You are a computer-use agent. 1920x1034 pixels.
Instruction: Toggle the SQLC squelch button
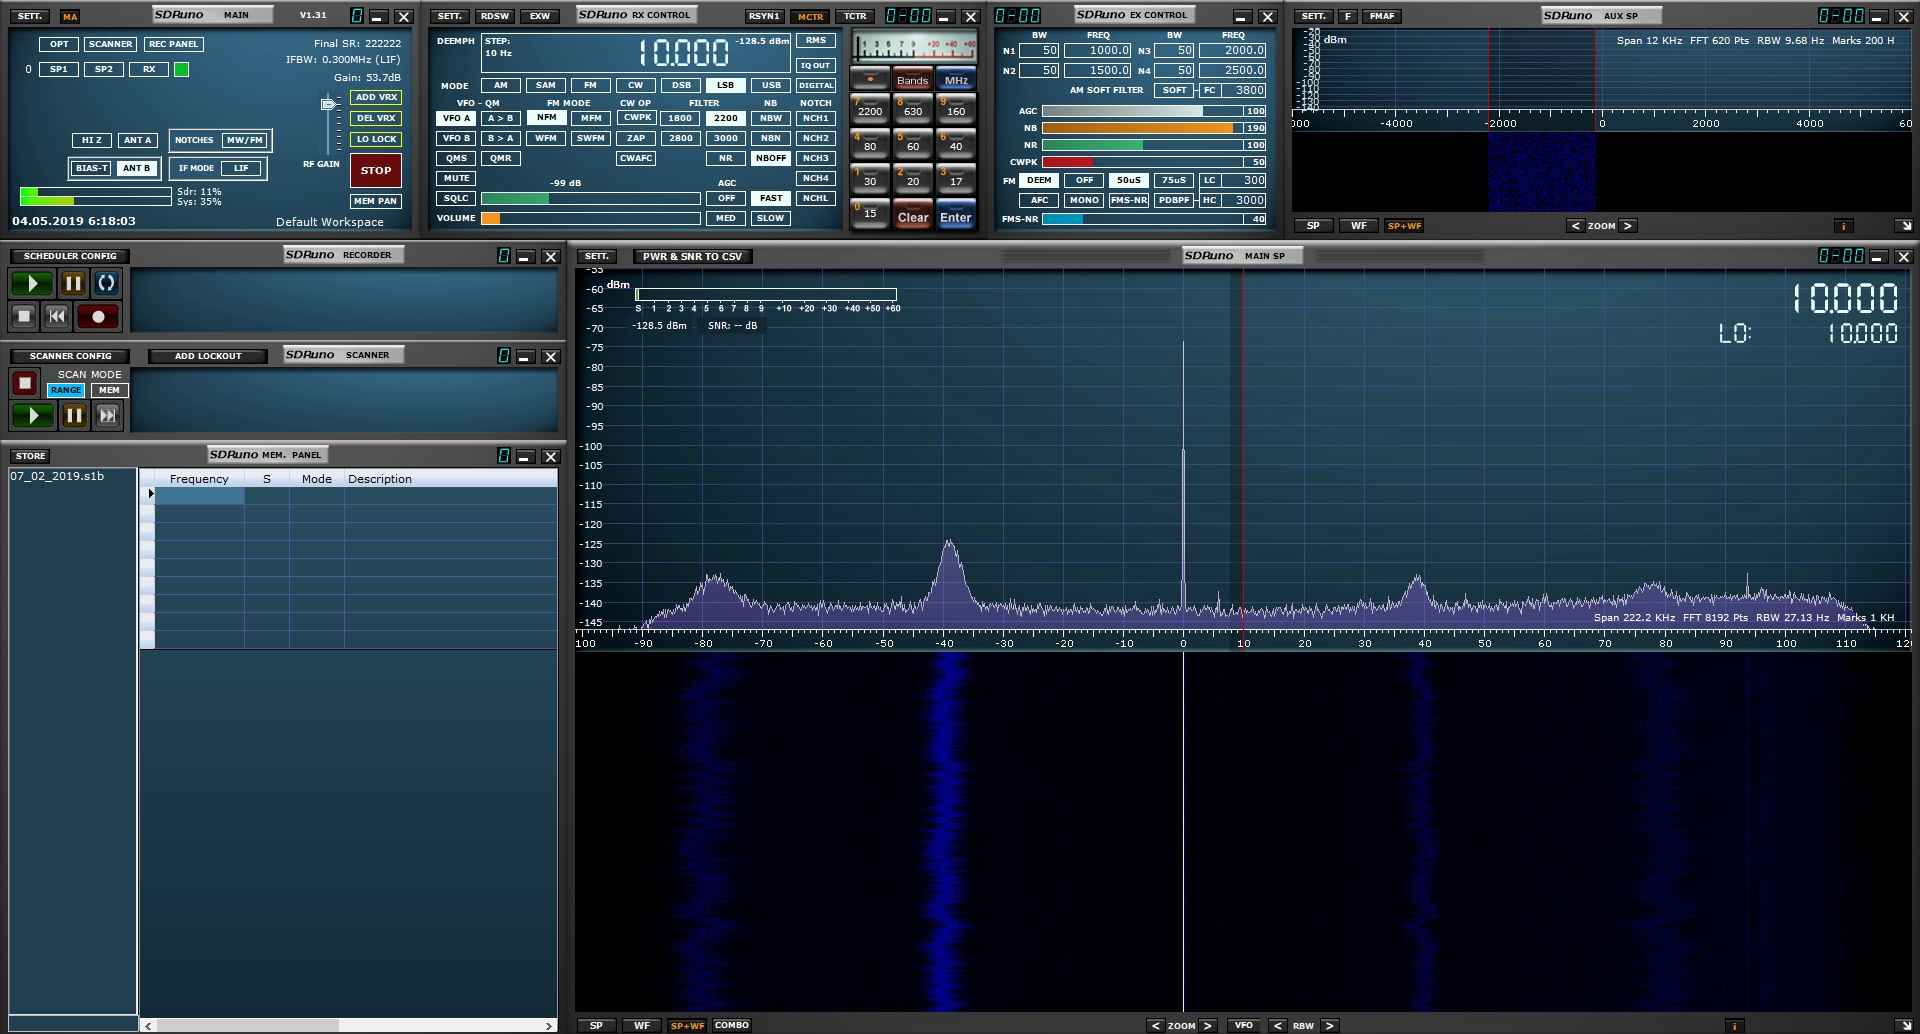point(456,198)
